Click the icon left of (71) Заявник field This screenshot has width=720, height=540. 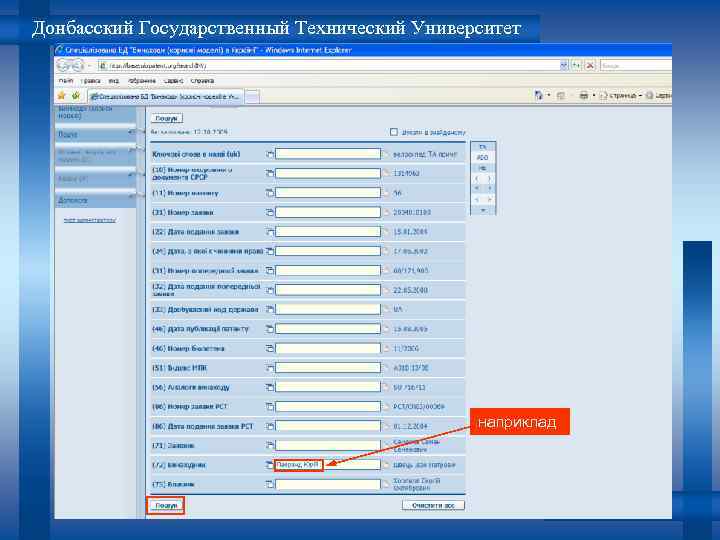pos(270,445)
